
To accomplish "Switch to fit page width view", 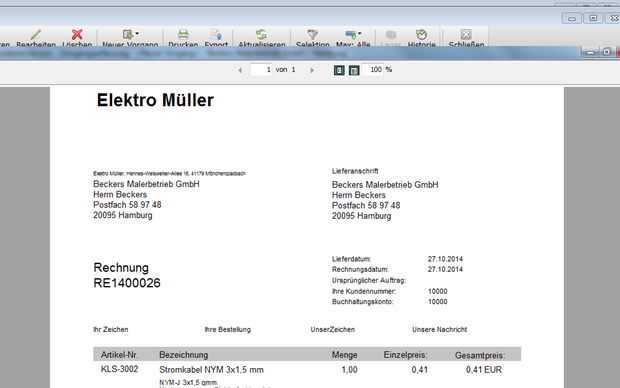I will click(354, 70).
